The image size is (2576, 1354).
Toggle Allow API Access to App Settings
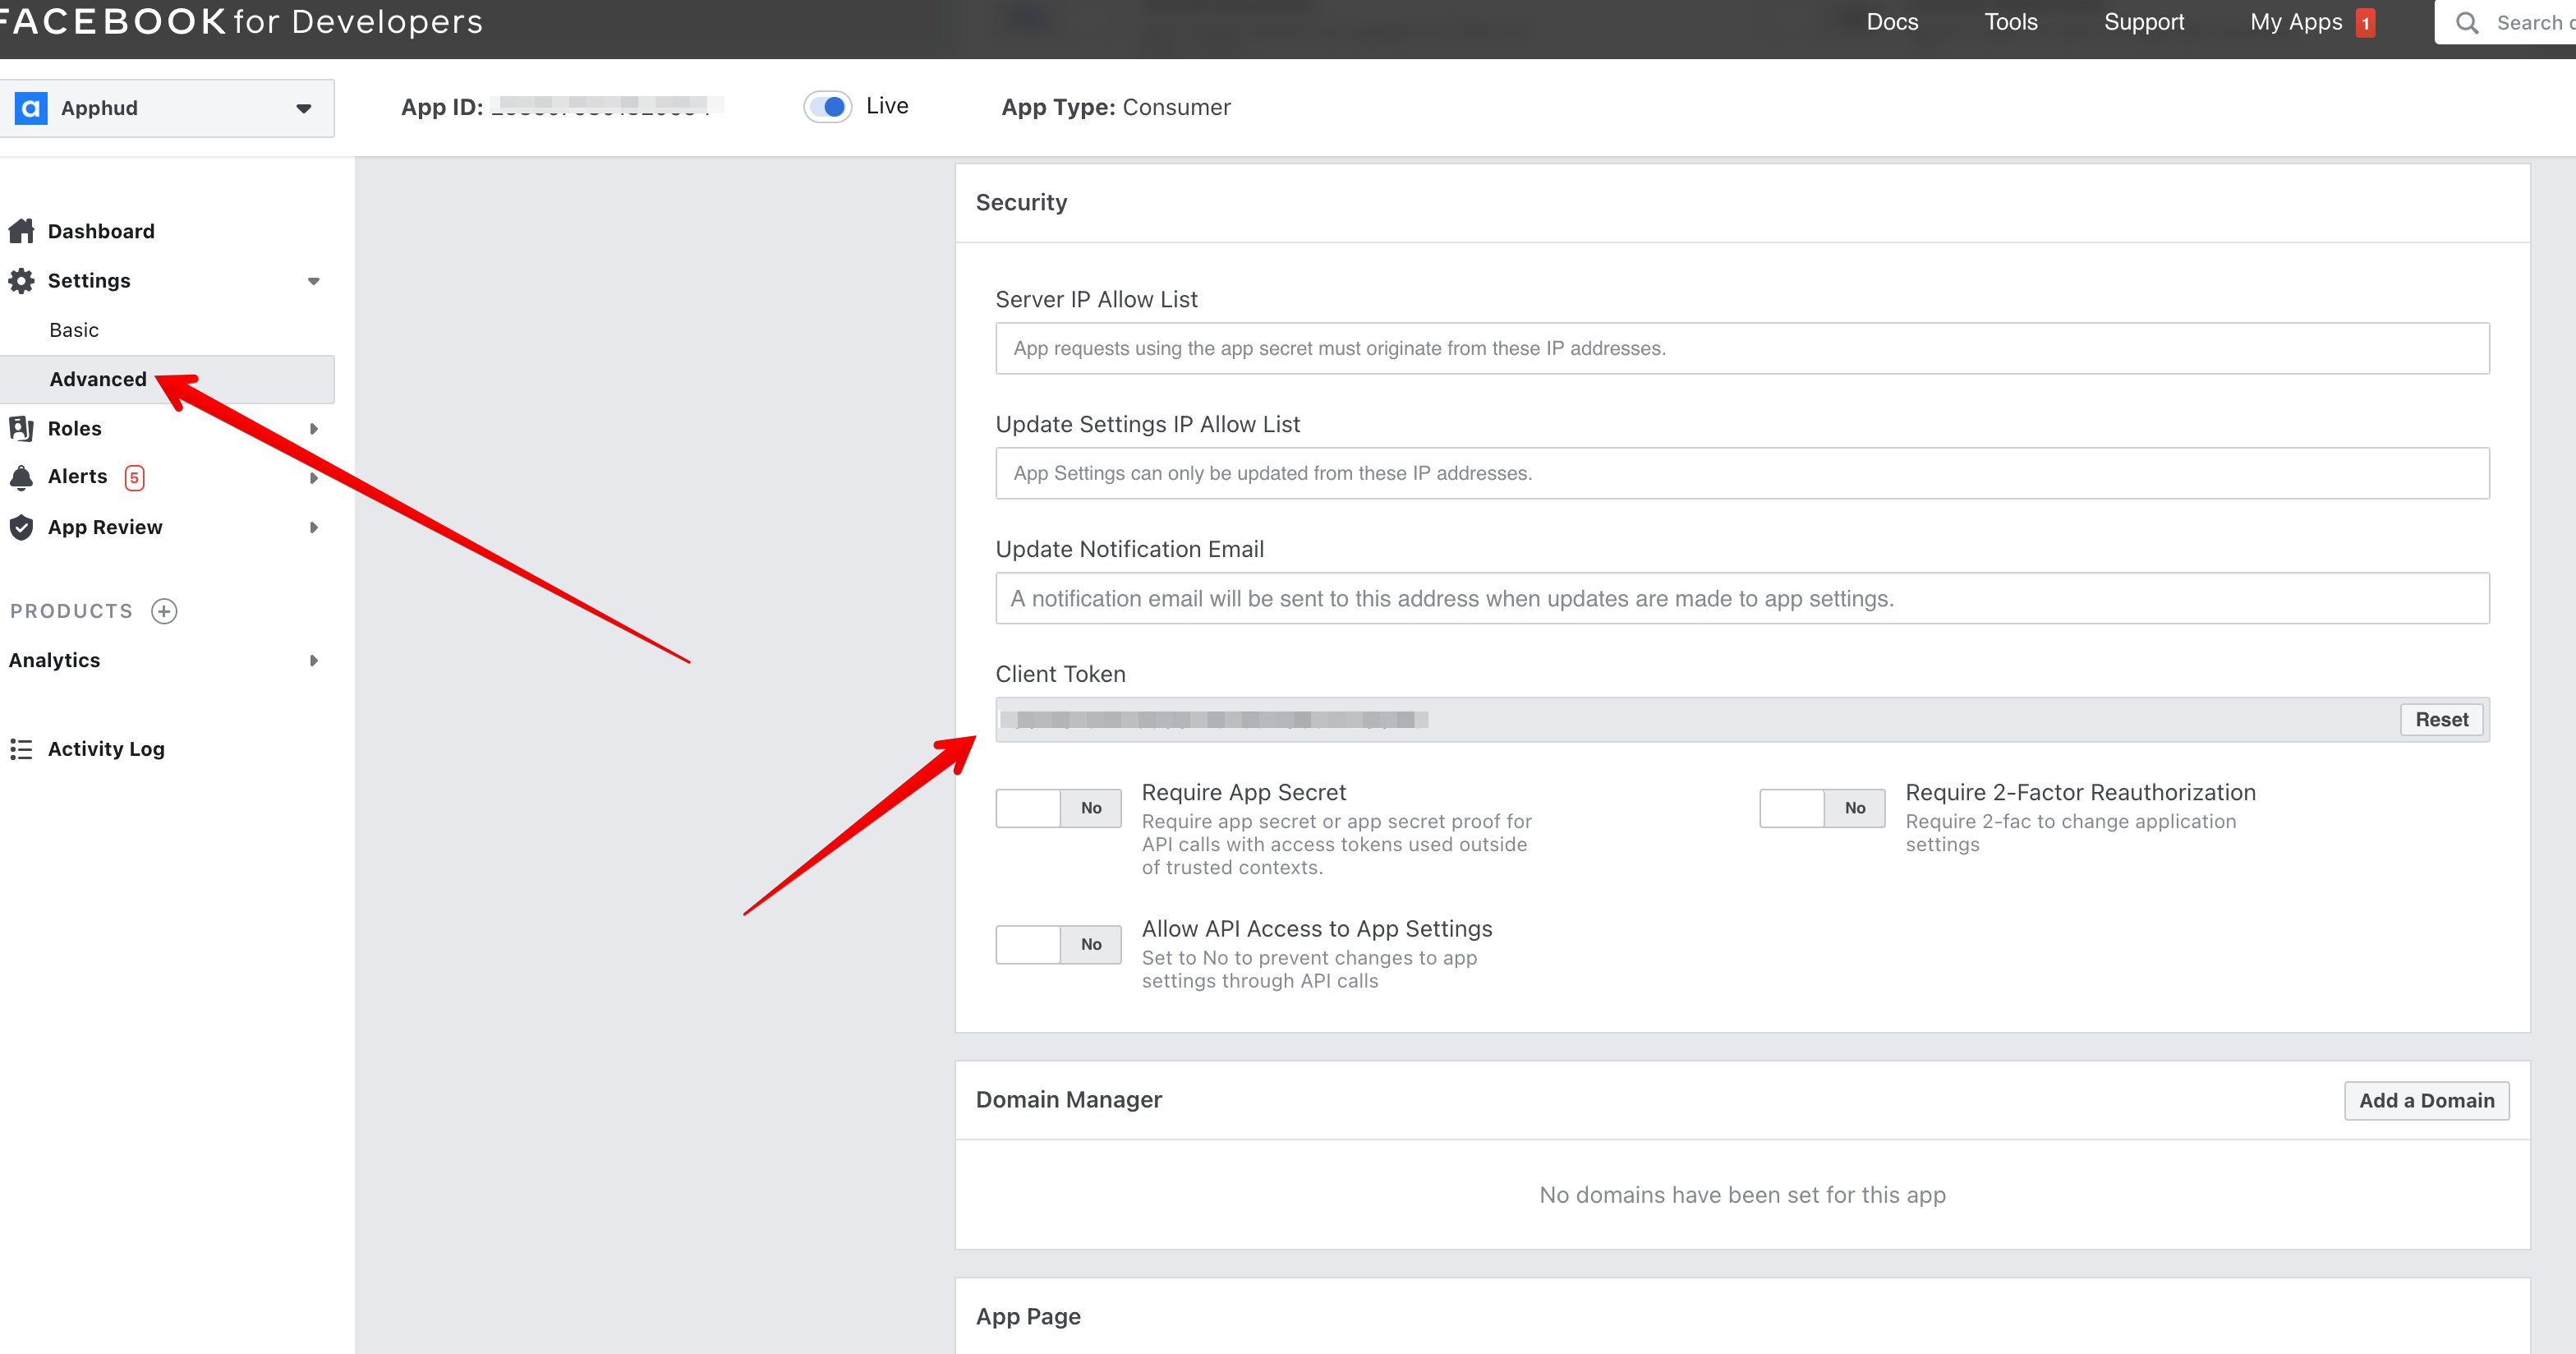click(1057, 944)
